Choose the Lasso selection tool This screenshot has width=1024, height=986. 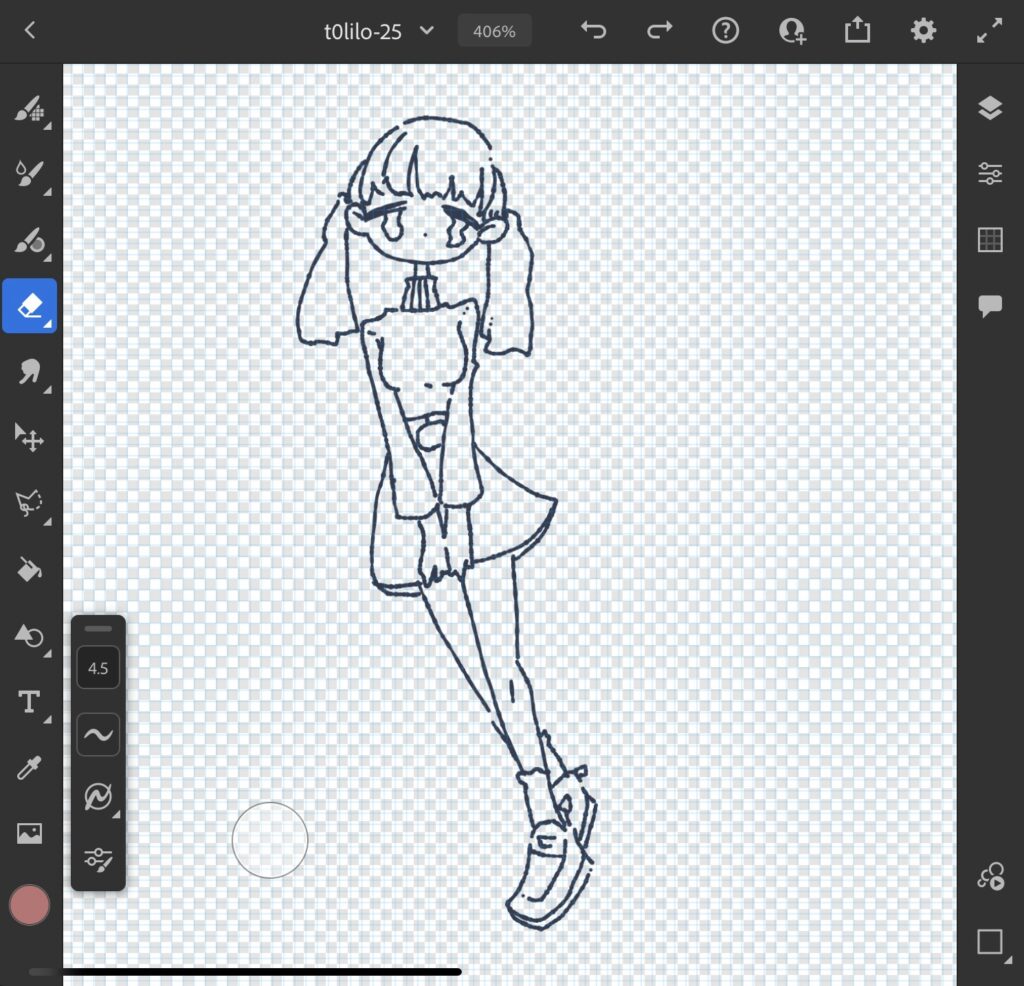29,503
